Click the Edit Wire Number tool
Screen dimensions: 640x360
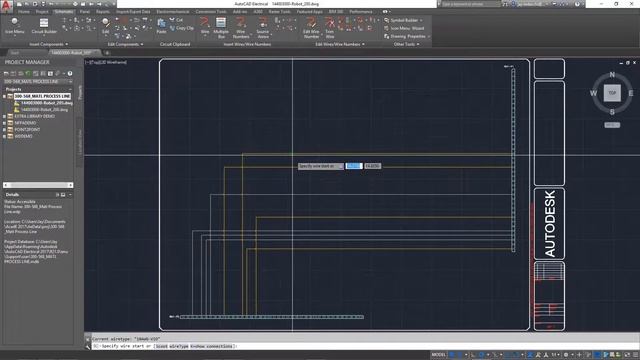311,27
